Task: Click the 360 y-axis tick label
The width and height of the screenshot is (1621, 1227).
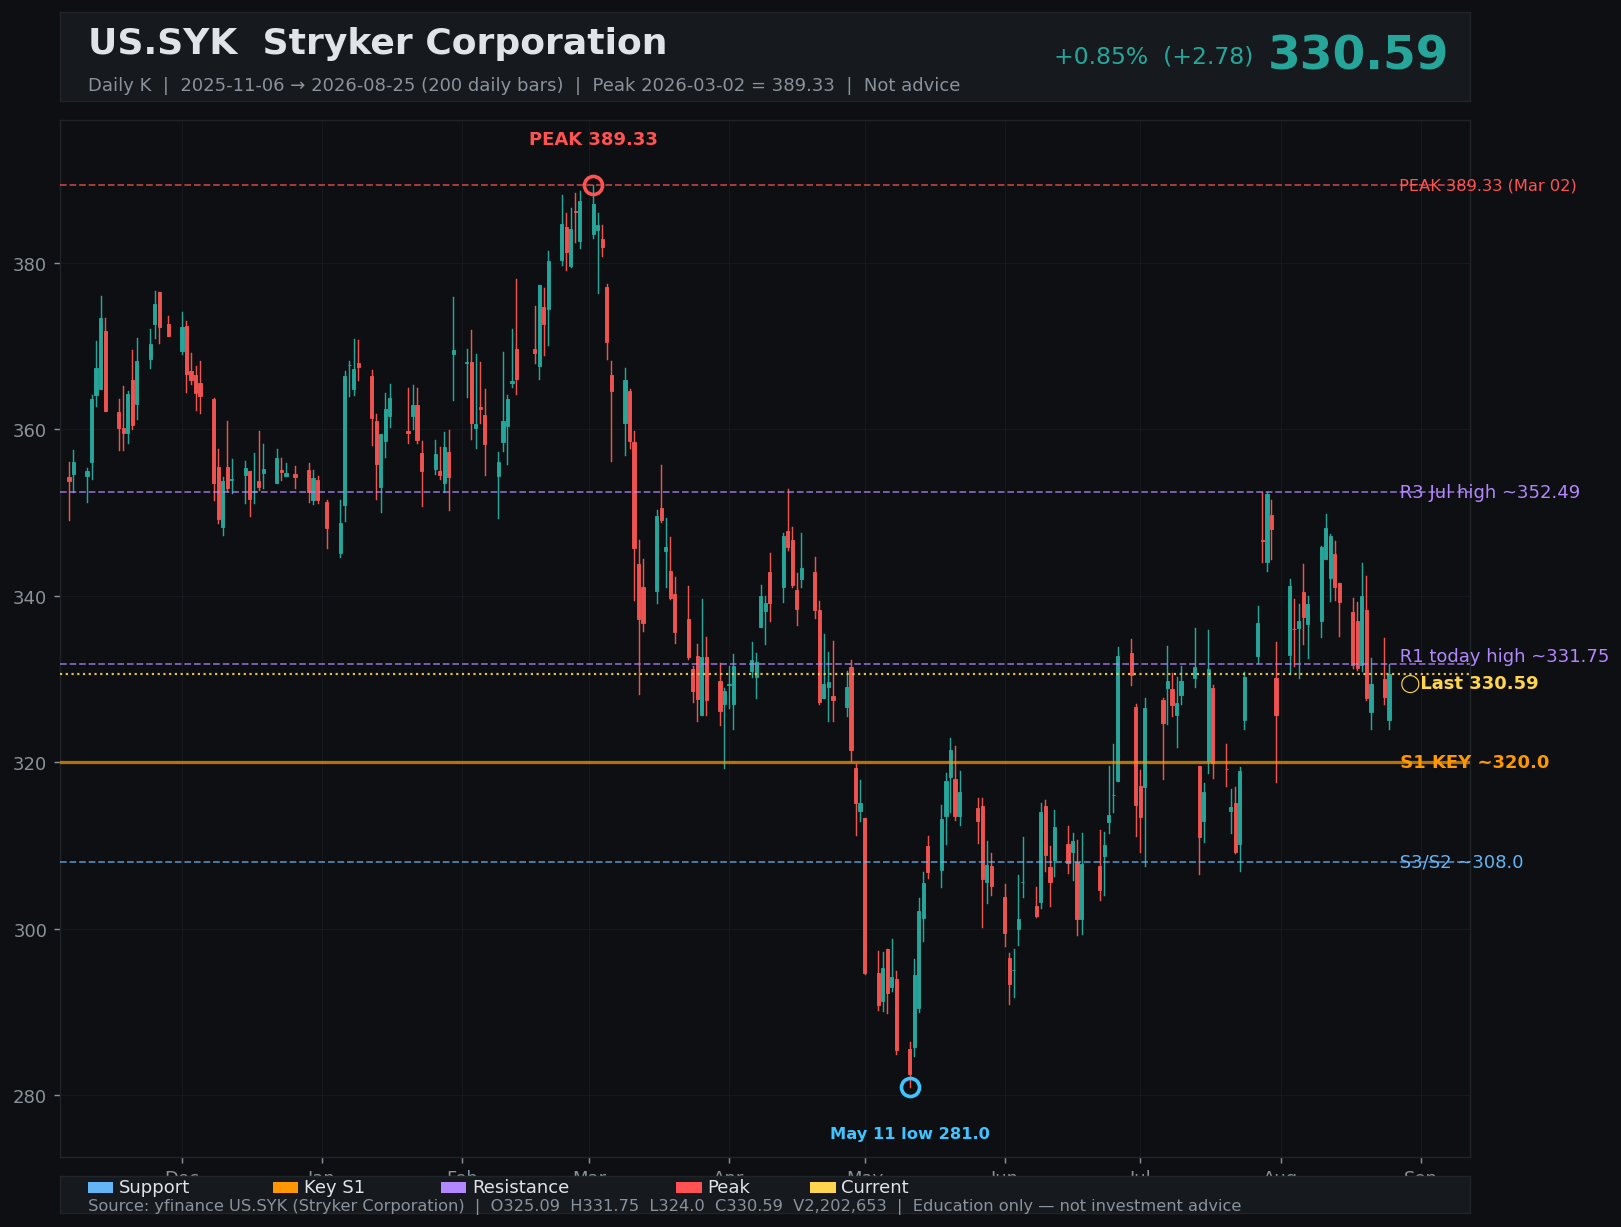Action: pyautogui.click(x=30, y=430)
